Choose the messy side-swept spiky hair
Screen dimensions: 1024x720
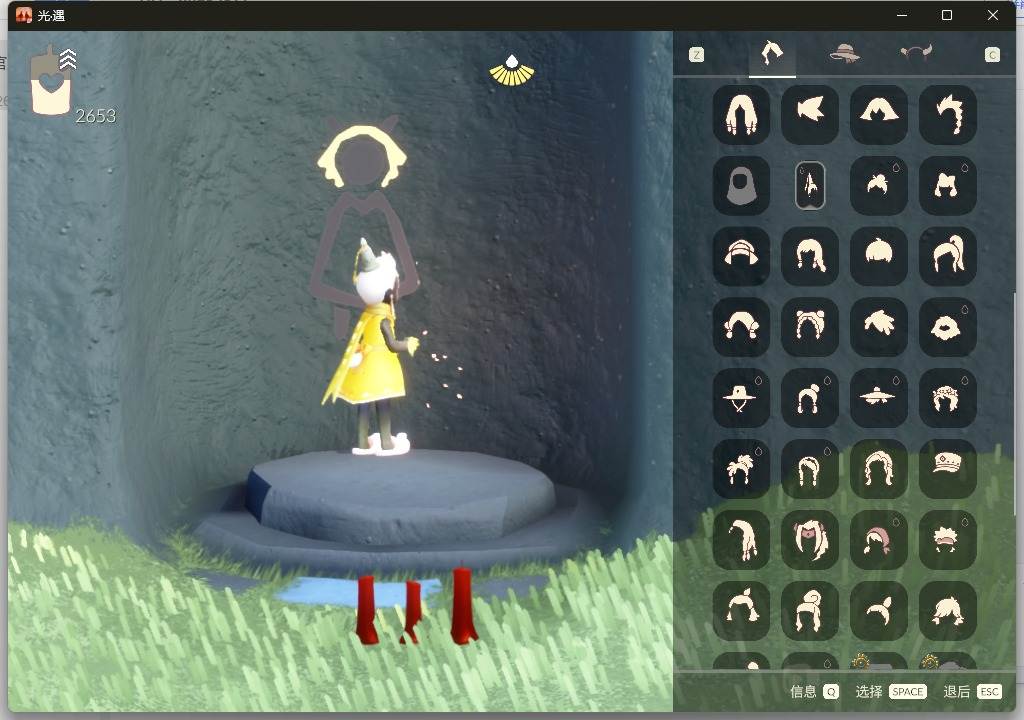pos(879,327)
